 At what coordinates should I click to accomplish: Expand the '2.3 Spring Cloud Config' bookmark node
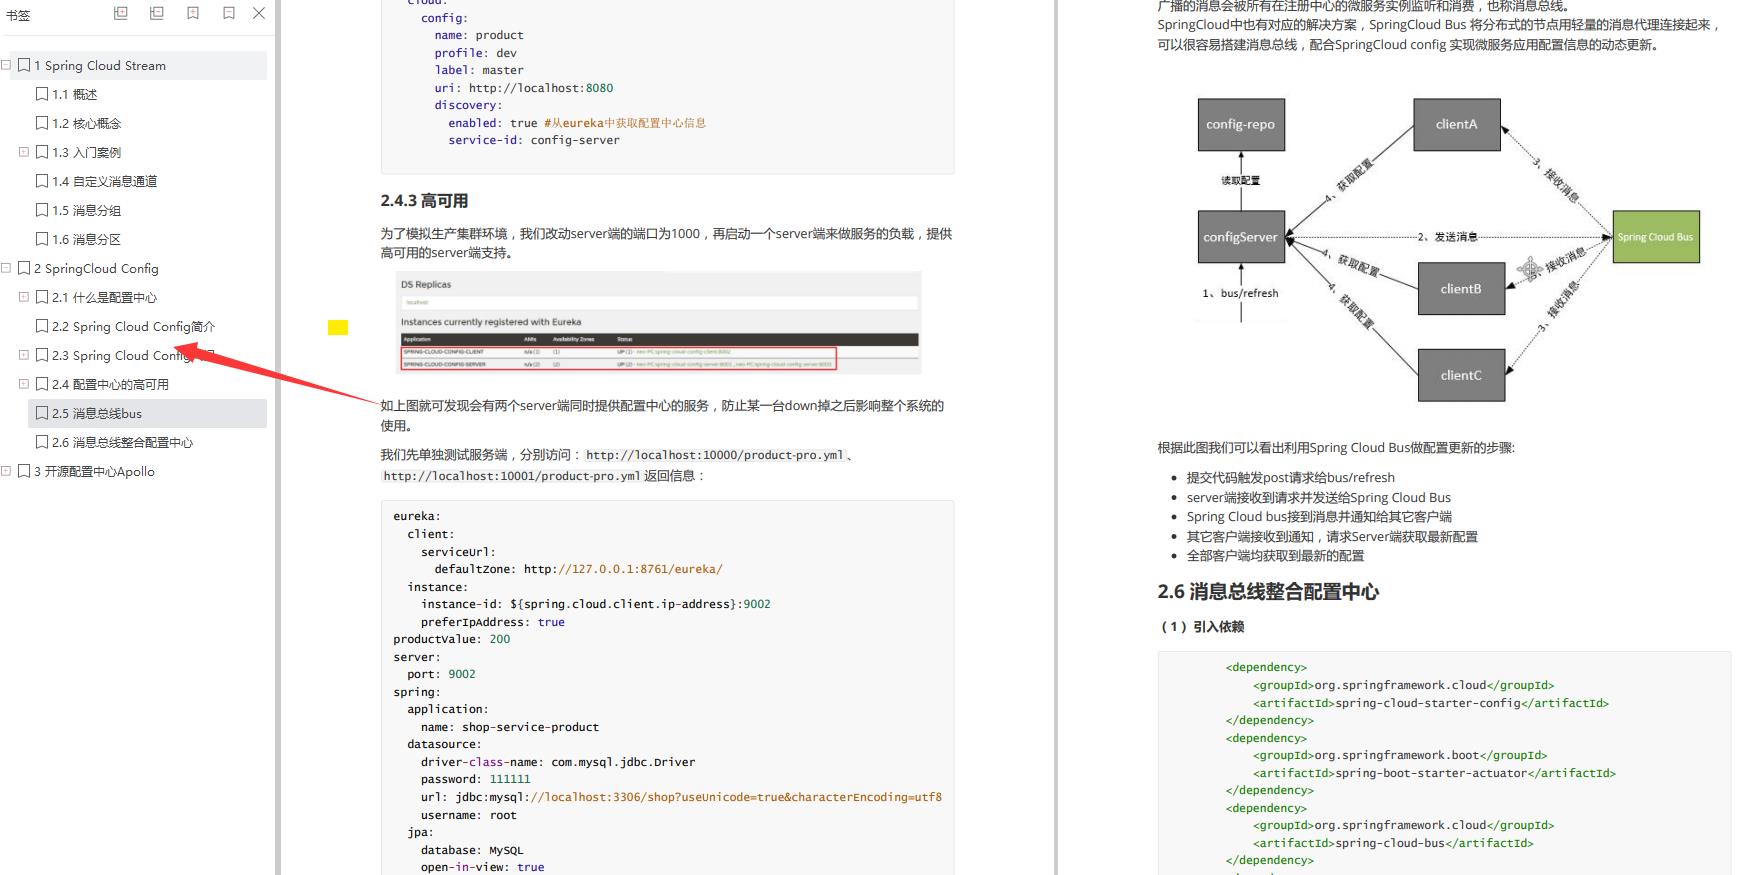pos(24,355)
